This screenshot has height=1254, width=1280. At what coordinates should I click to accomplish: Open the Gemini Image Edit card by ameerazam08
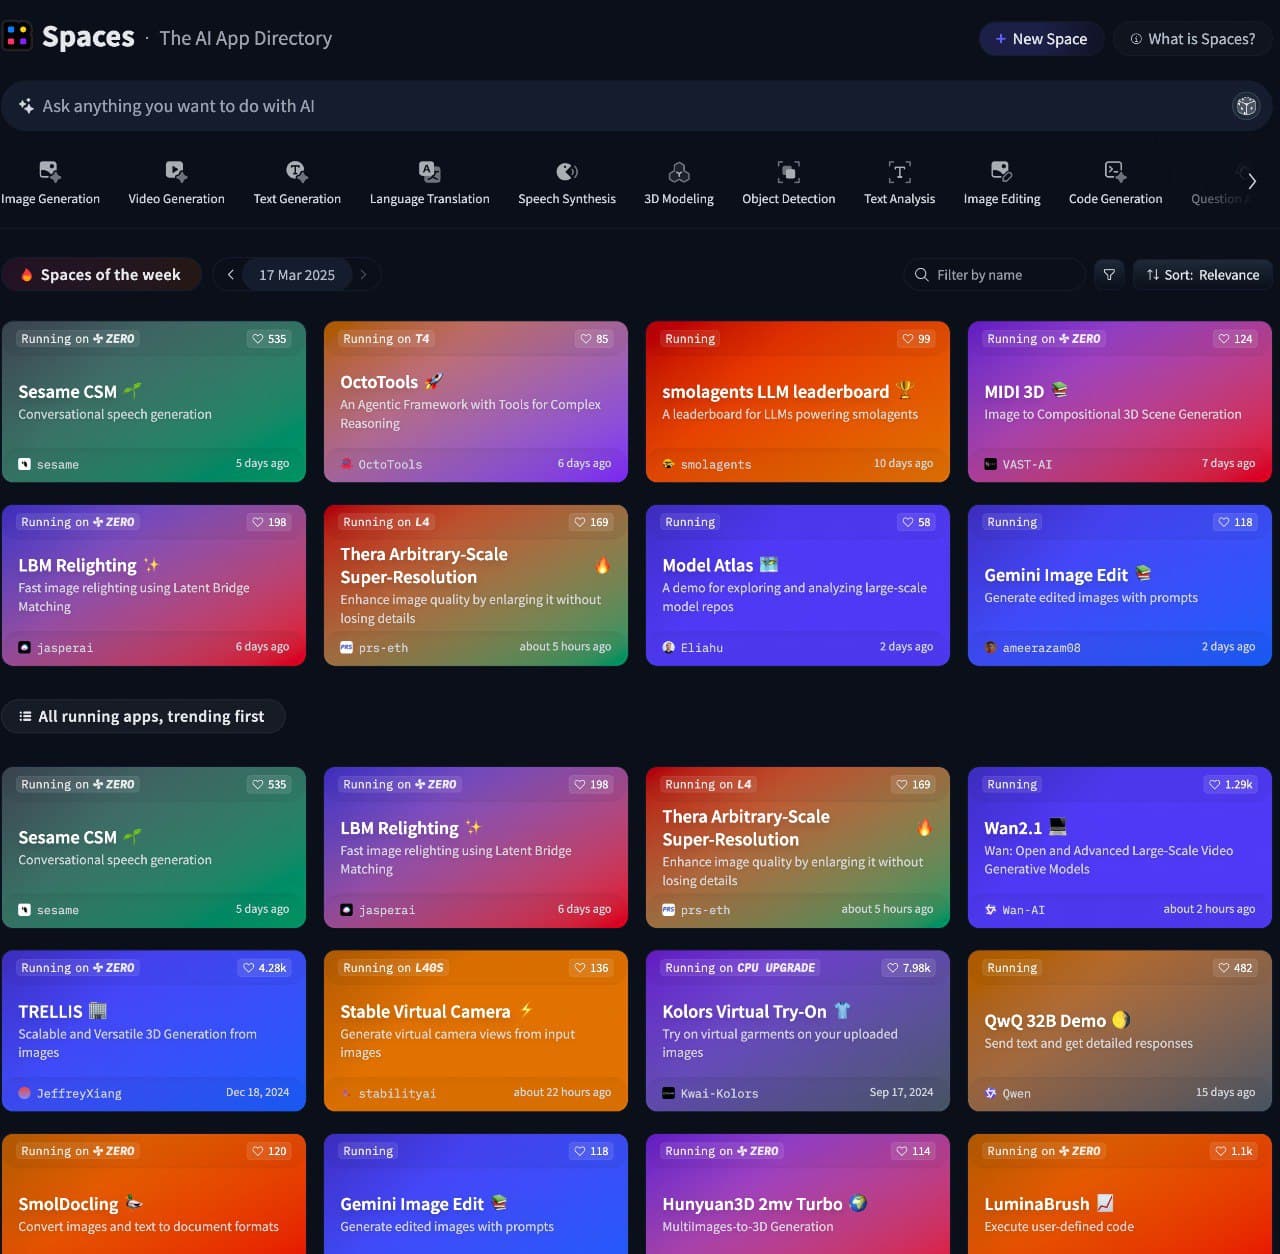1119,585
